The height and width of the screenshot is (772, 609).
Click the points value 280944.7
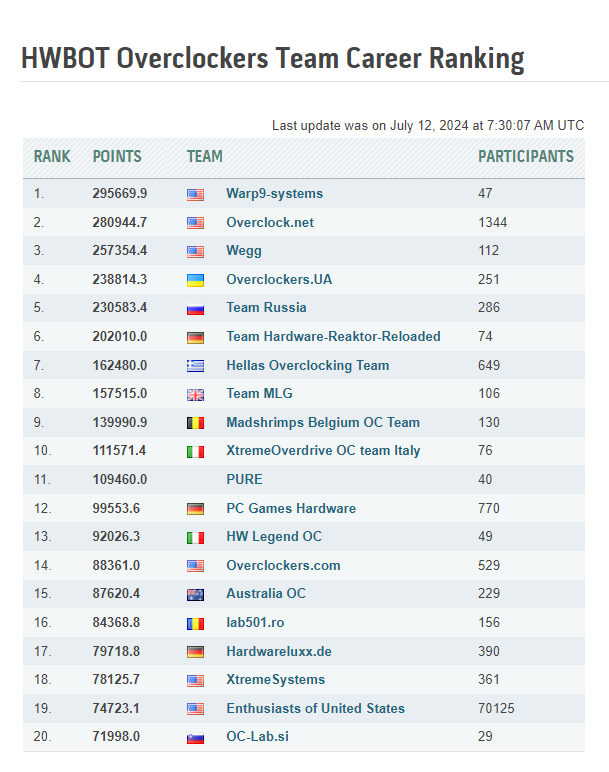[120, 223]
